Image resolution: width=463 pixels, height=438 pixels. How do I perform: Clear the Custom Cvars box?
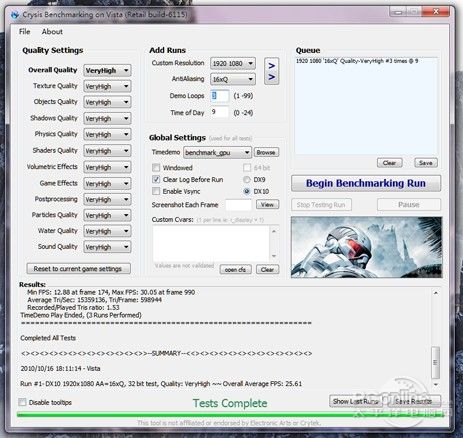pos(267,270)
